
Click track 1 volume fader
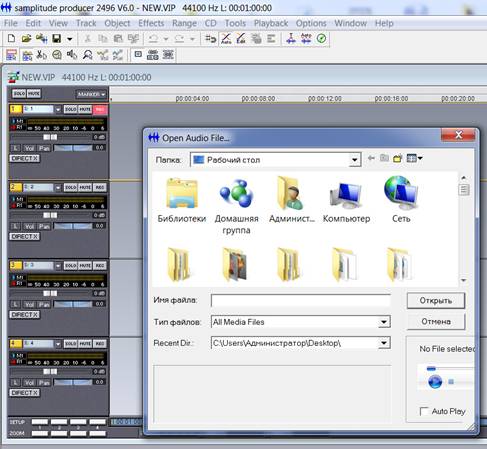51,137
